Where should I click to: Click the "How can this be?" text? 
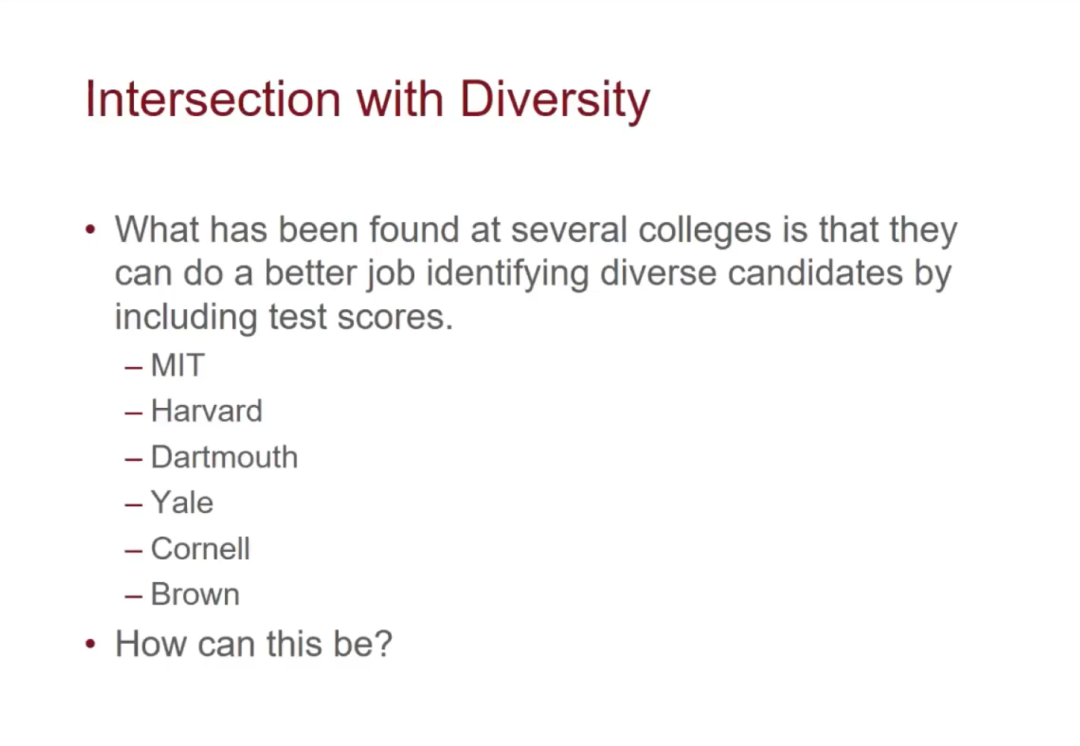pyautogui.click(x=253, y=644)
